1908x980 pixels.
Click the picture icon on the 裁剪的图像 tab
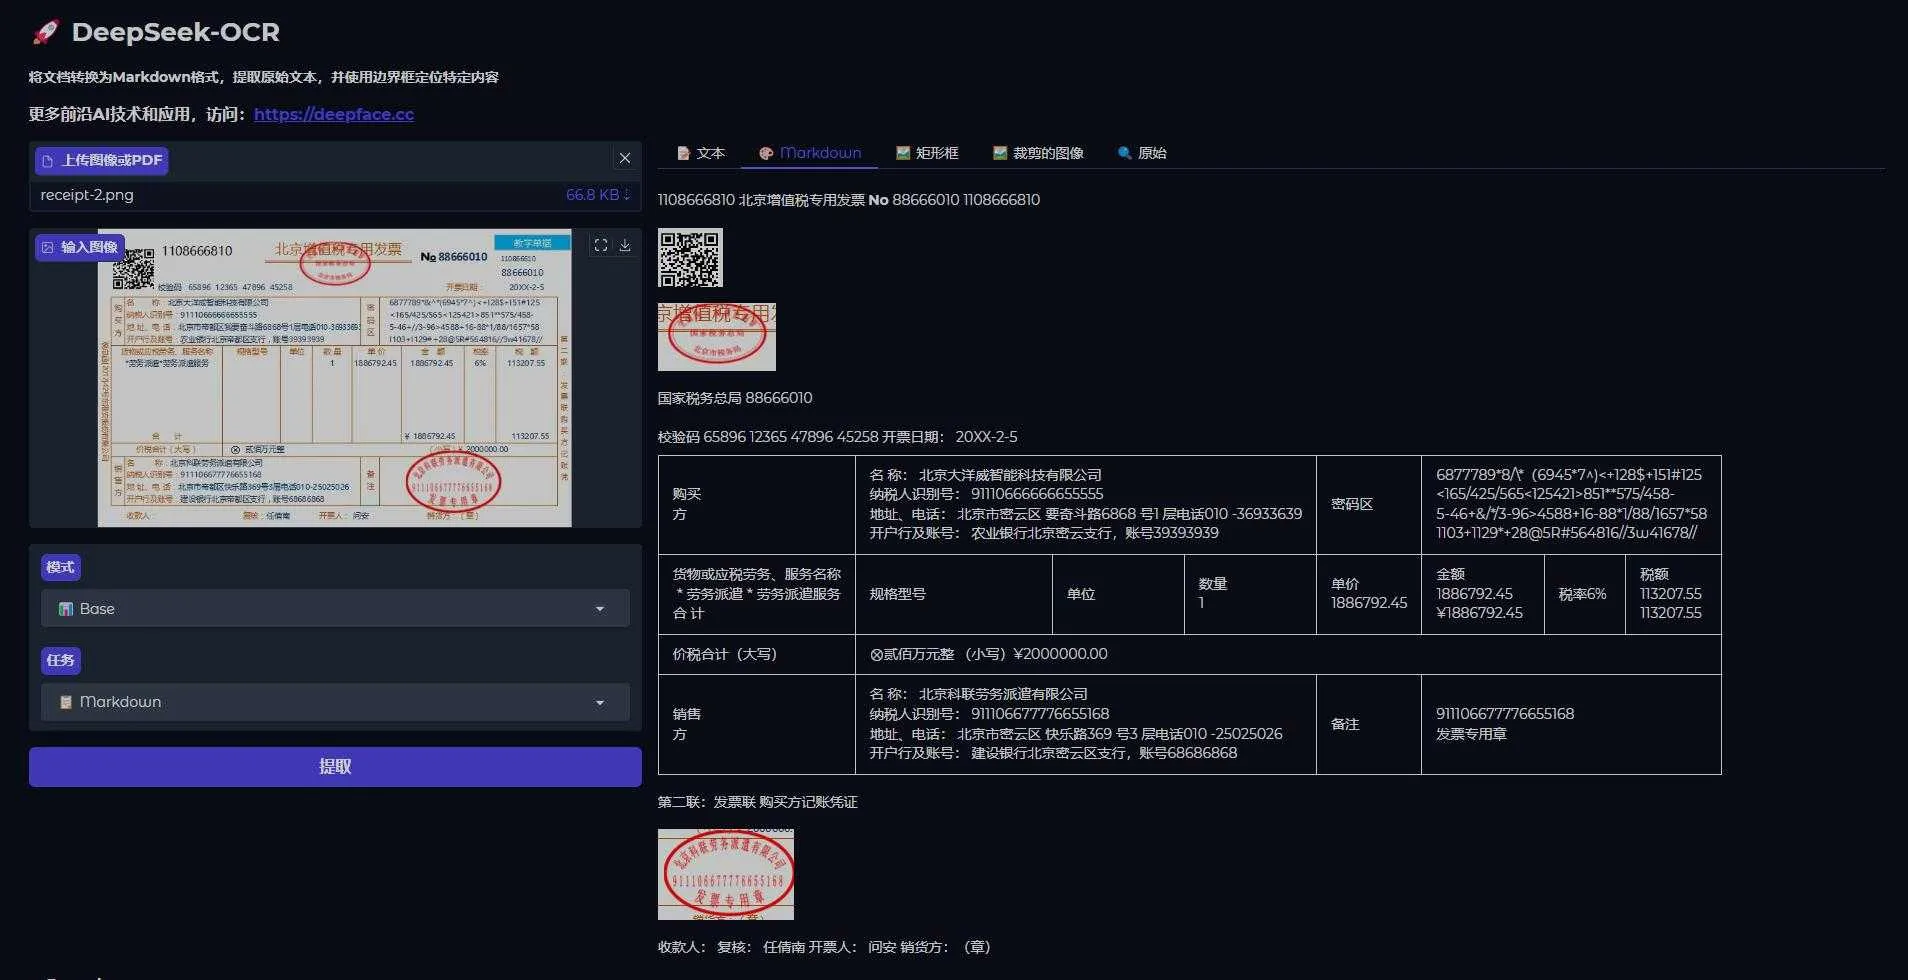tap(998, 152)
